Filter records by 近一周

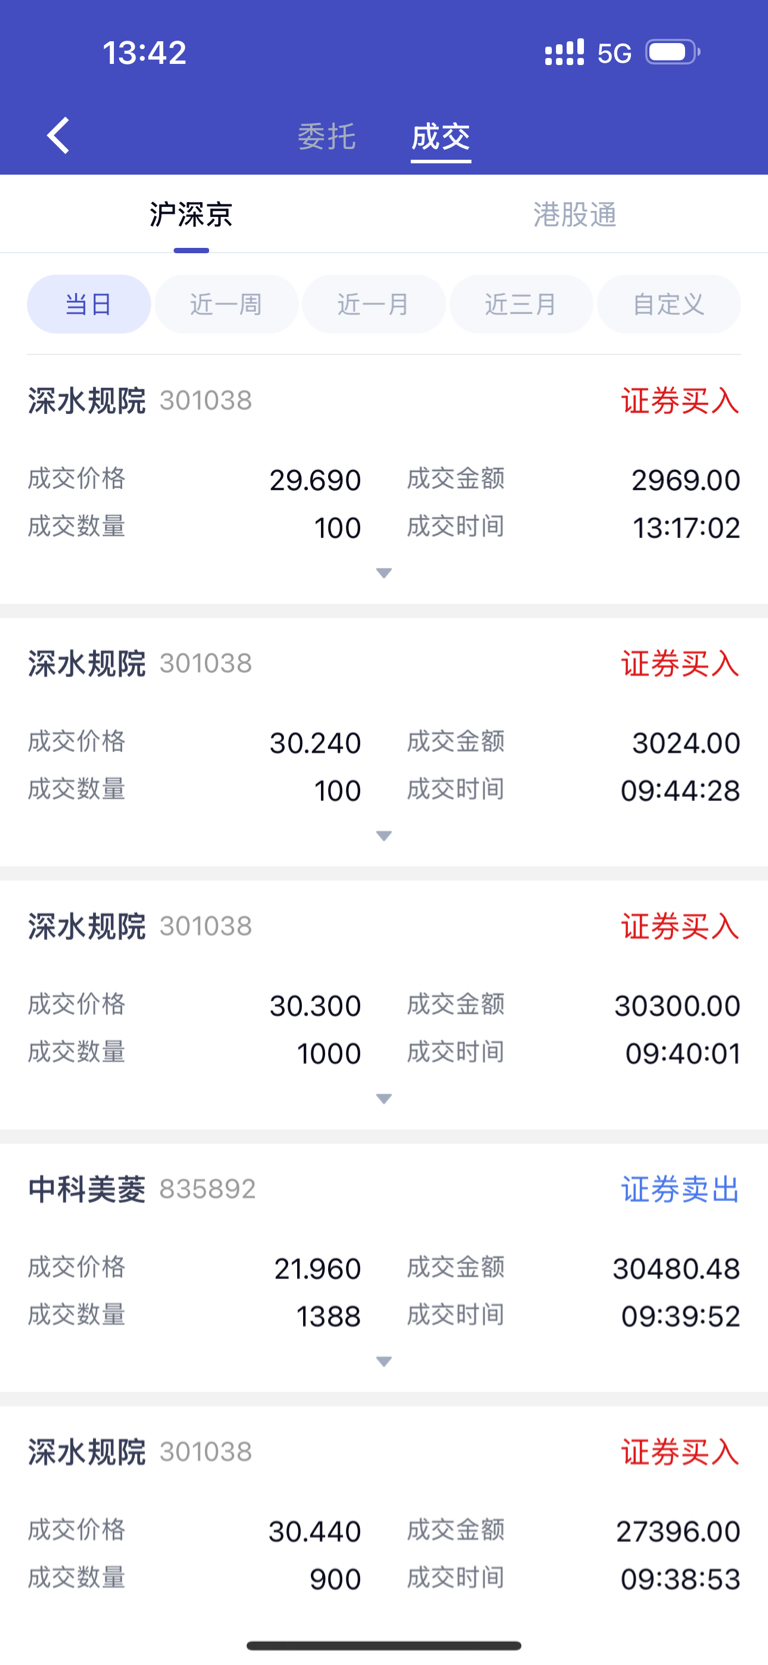[226, 304]
